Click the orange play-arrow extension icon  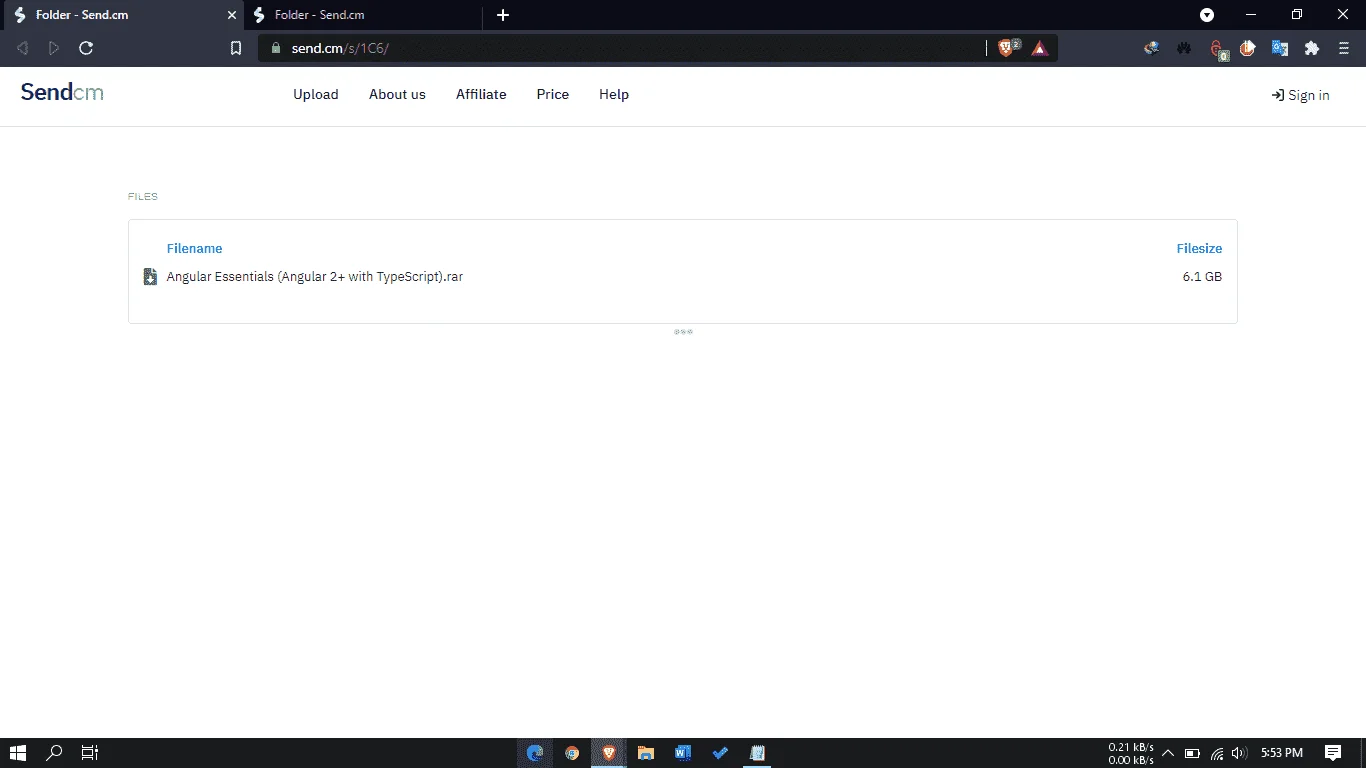click(x=1248, y=48)
